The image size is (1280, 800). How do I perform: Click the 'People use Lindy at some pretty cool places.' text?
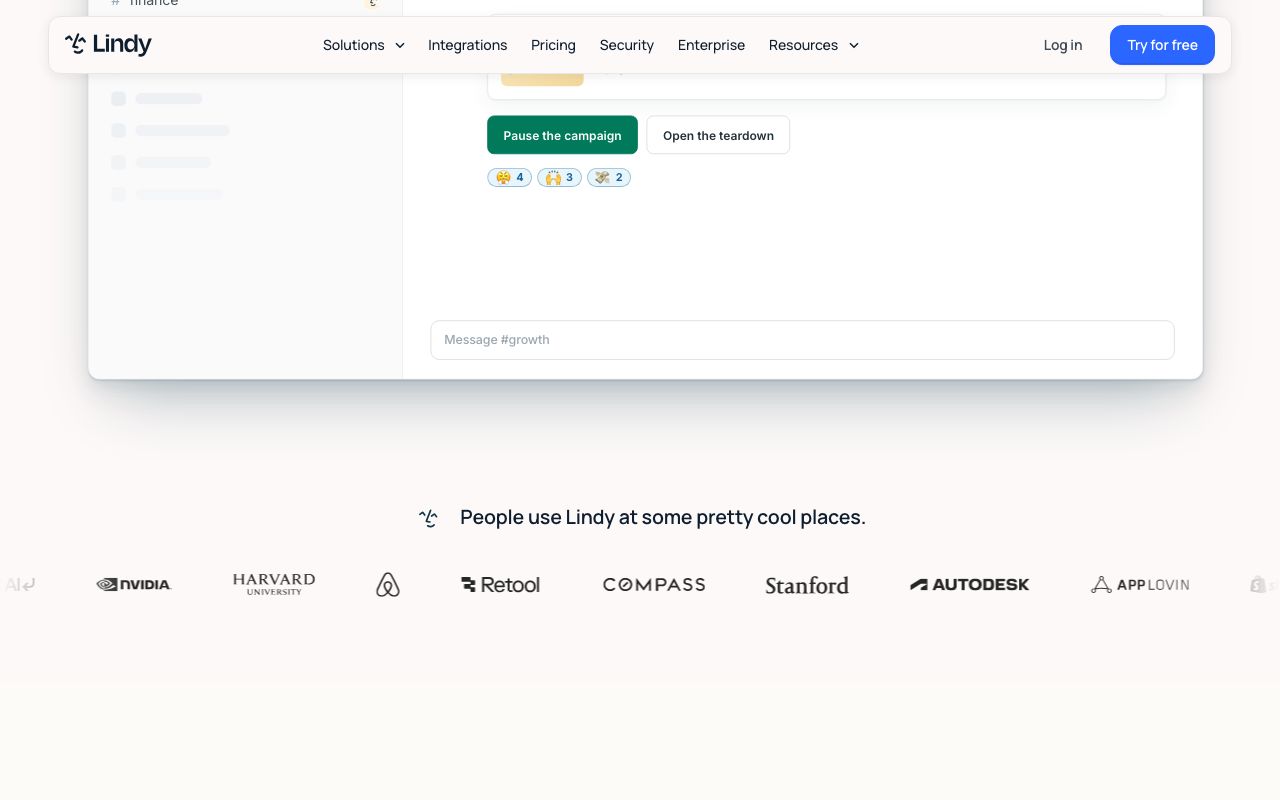click(x=663, y=517)
